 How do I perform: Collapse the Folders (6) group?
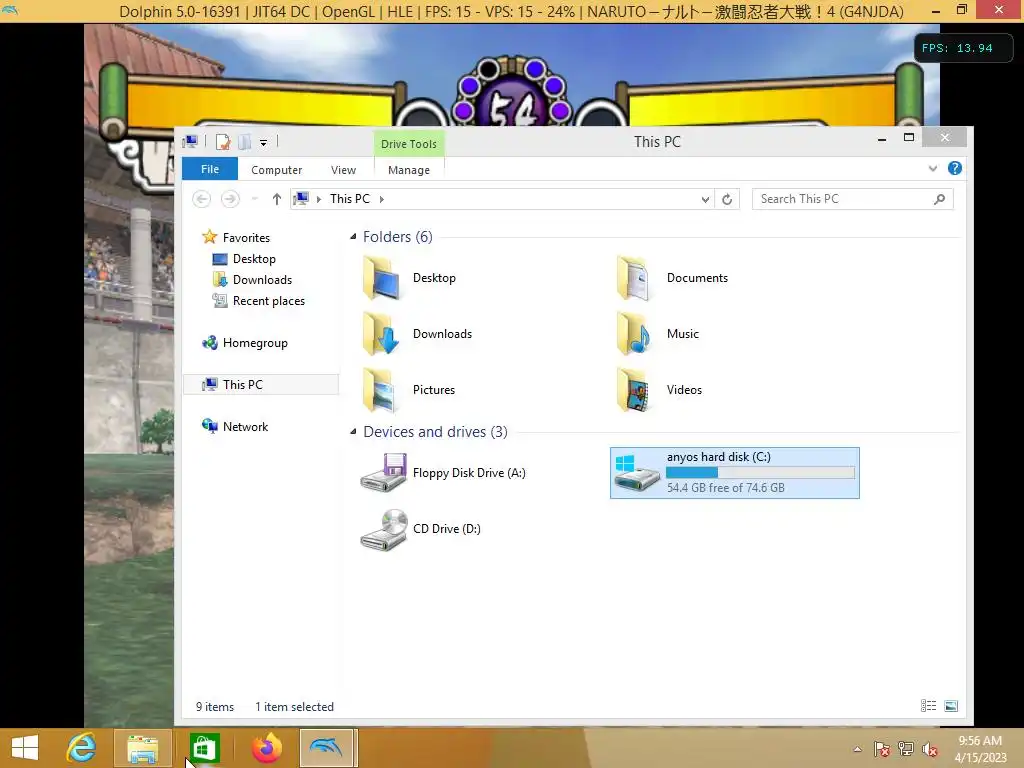(353, 236)
